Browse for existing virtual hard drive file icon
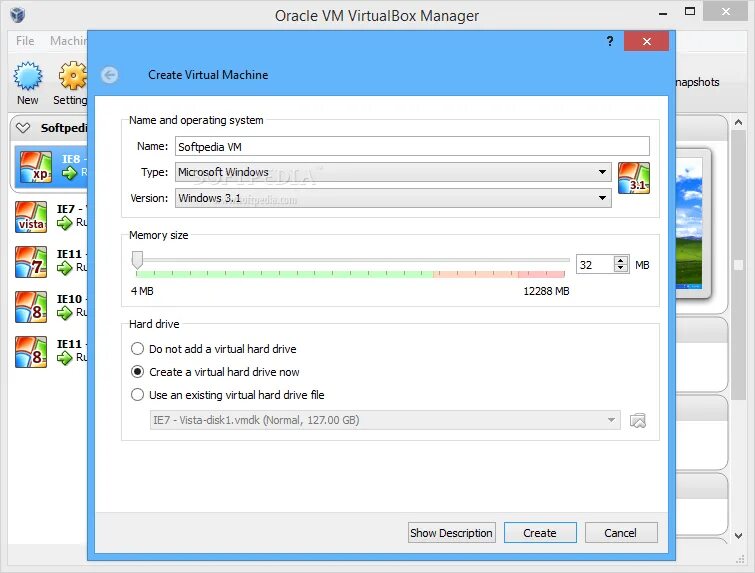This screenshot has width=755, height=573. (x=638, y=420)
